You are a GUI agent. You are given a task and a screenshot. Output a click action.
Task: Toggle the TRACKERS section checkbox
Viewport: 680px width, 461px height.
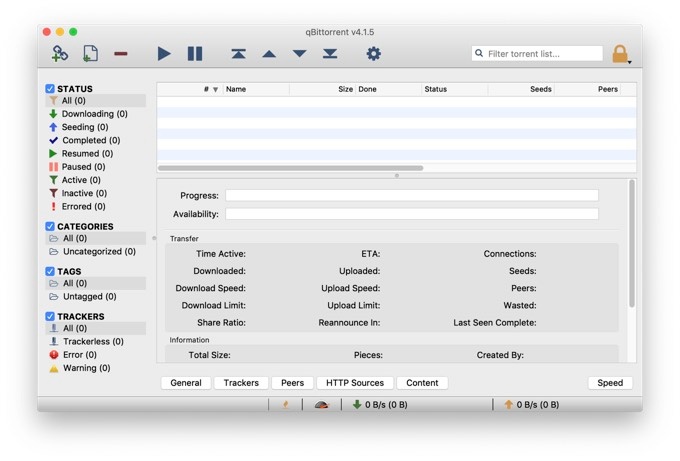[x=50, y=316]
